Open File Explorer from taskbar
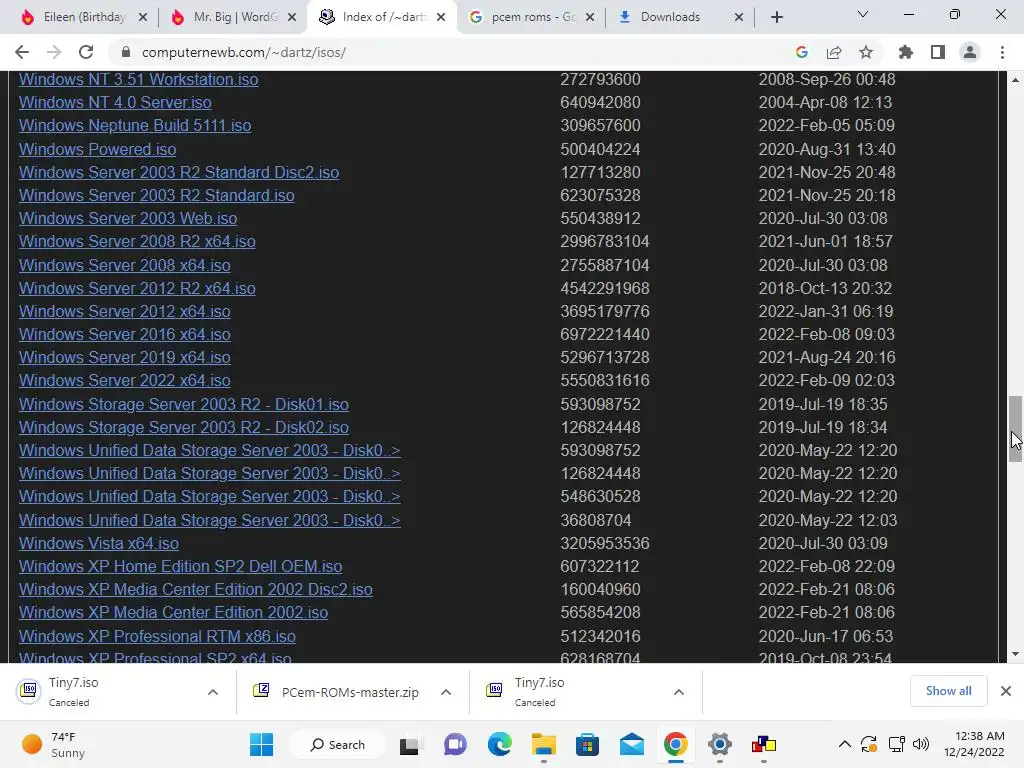 coord(543,744)
